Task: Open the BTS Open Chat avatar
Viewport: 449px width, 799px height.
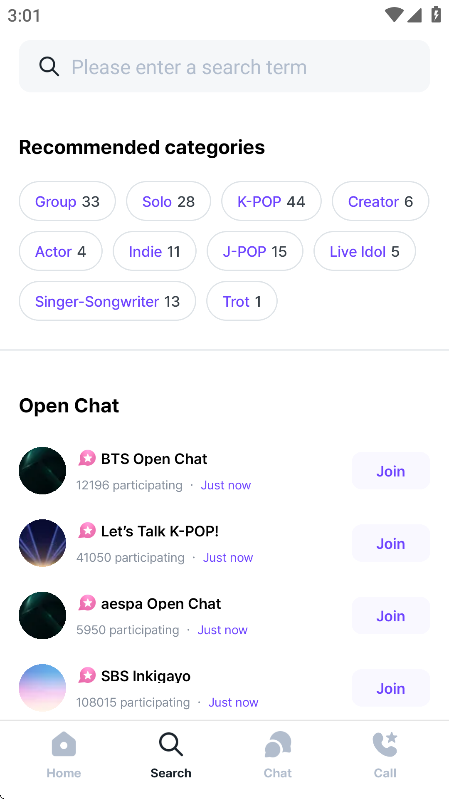Action: click(x=42, y=470)
